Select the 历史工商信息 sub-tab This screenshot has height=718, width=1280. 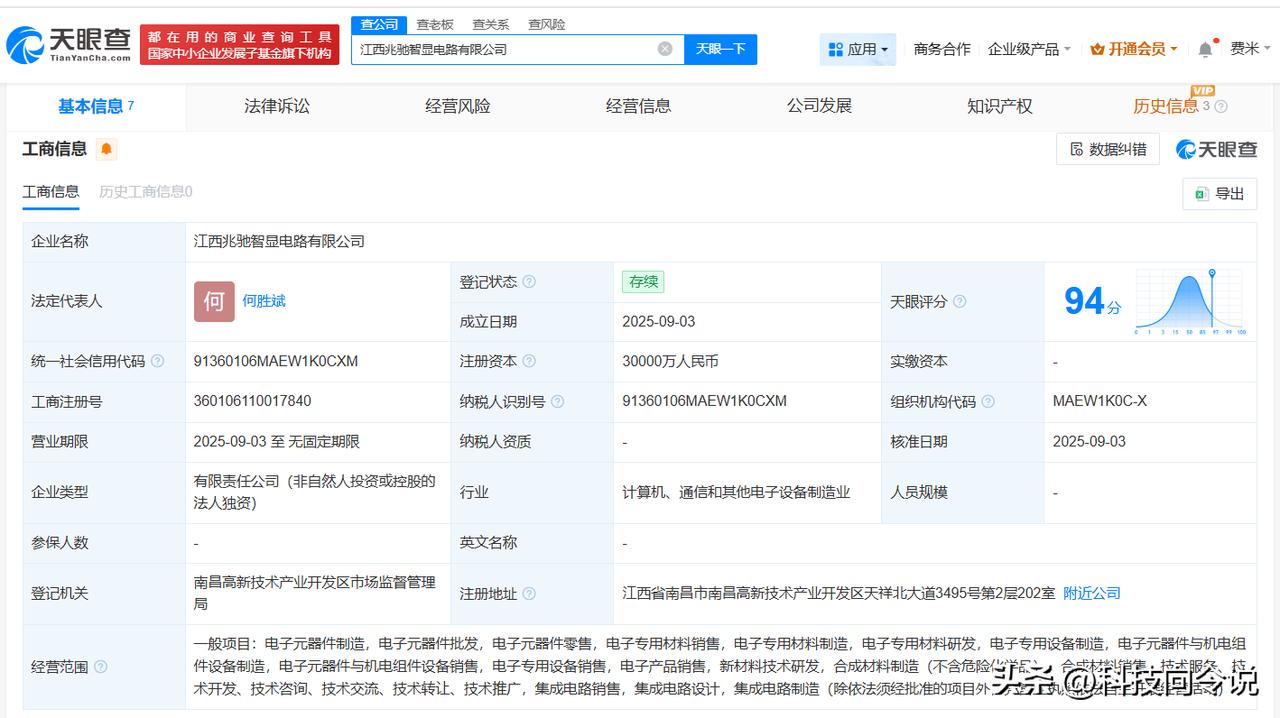(x=146, y=191)
